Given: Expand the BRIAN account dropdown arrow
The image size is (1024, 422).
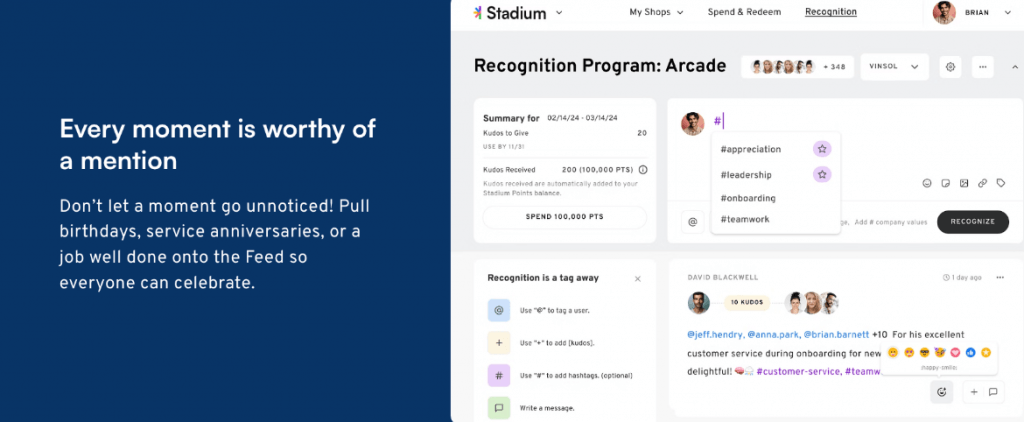Looking at the screenshot, I should pyautogui.click(x=1006, y=12).
